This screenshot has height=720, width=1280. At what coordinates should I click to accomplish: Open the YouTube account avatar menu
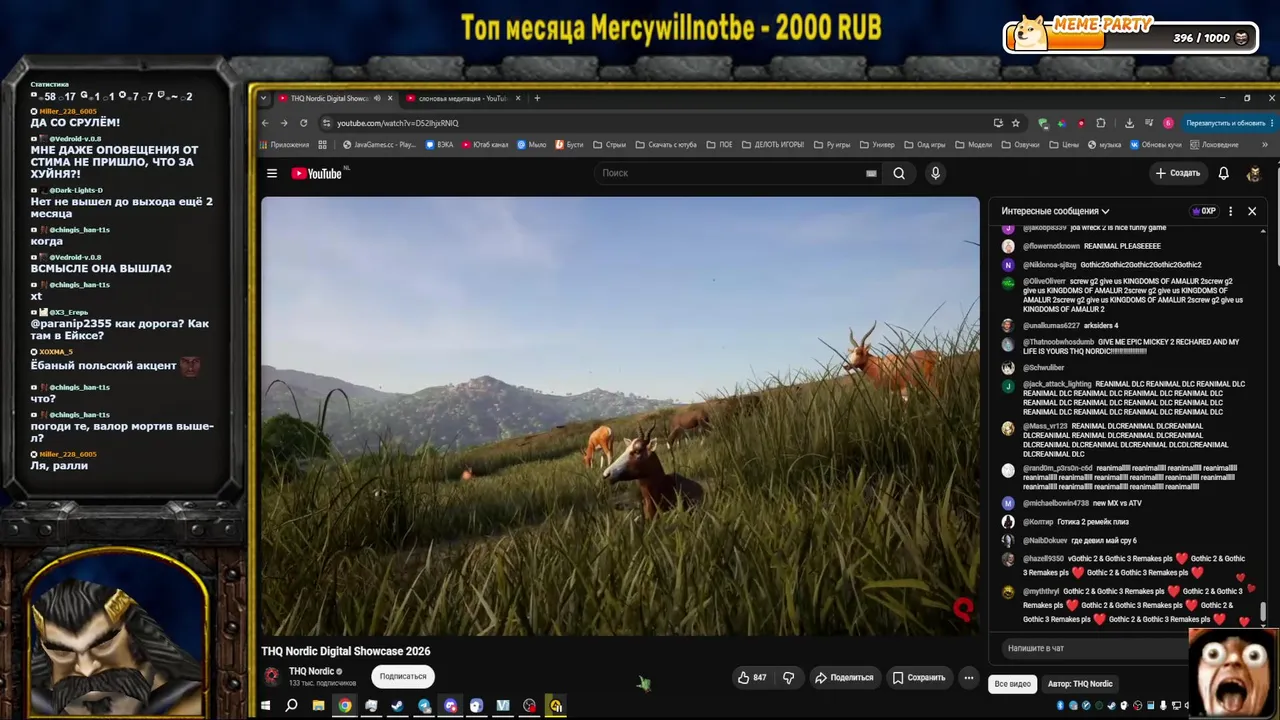coord(1253,173)
